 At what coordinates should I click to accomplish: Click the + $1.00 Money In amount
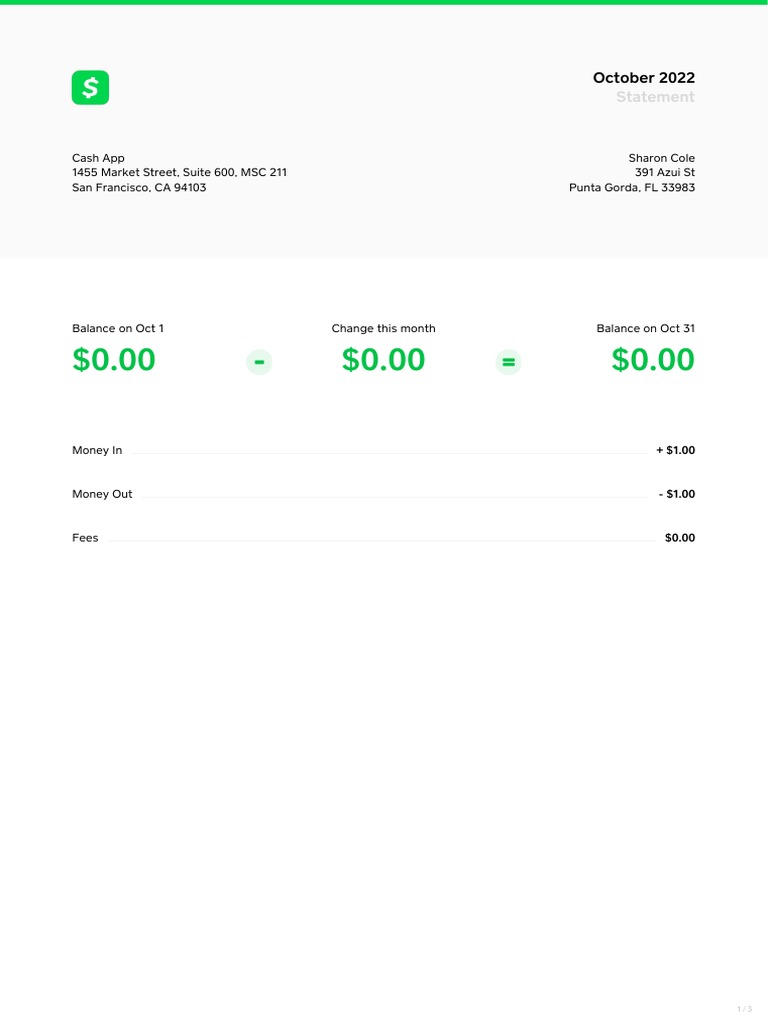(675, 450)
